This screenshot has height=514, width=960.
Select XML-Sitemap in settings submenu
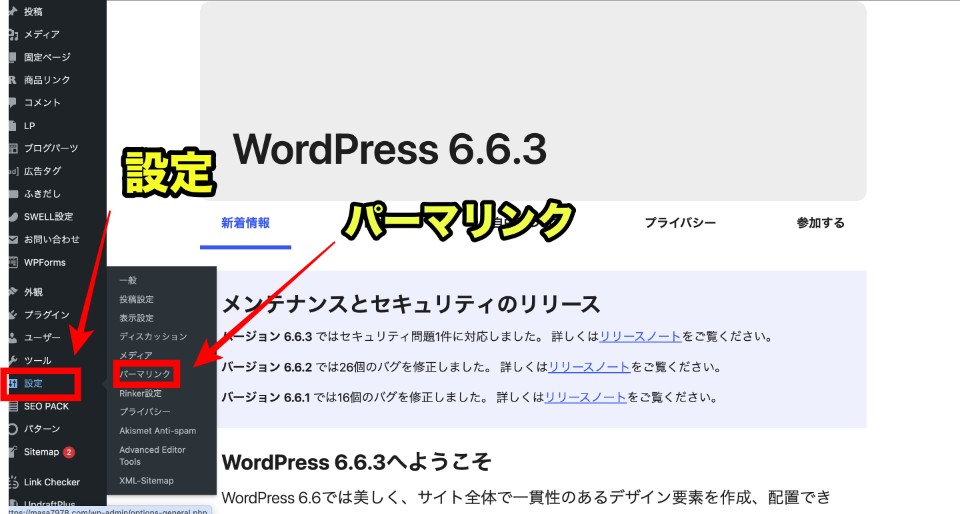[146, 481]
